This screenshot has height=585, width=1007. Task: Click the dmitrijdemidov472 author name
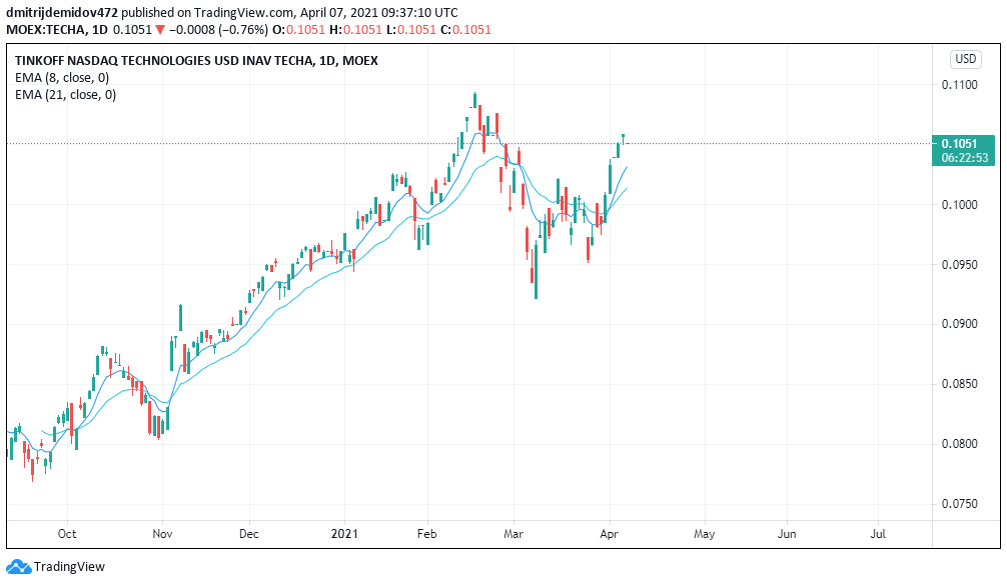pos(62,12)
